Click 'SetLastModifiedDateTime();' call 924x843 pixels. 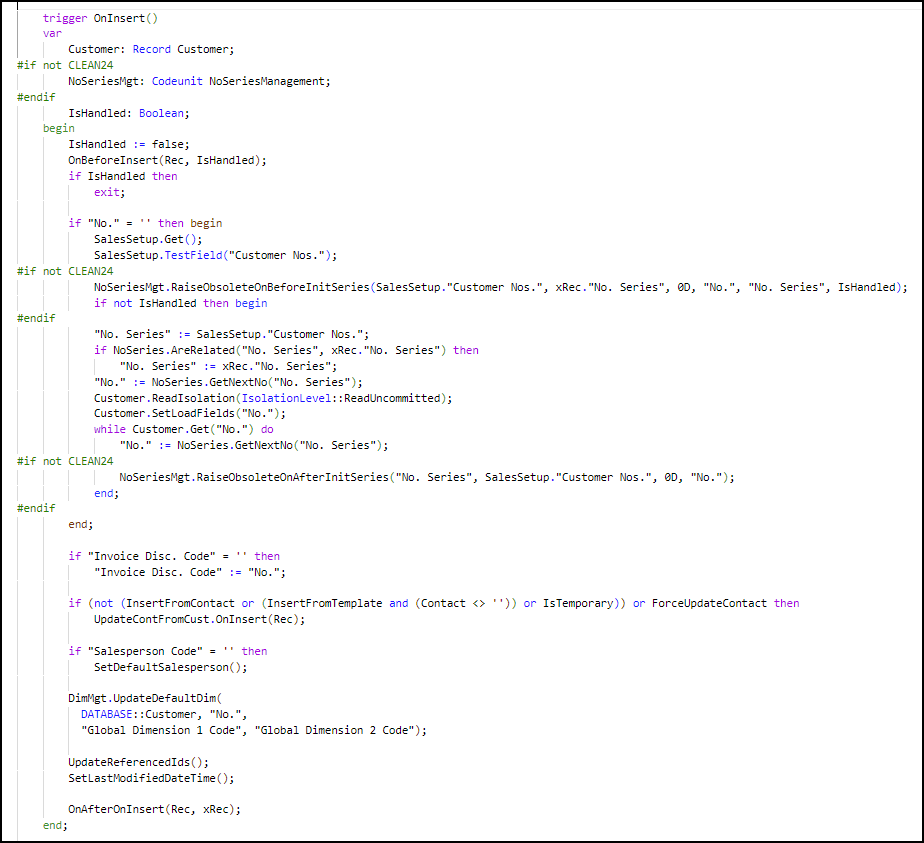(151, 778)
